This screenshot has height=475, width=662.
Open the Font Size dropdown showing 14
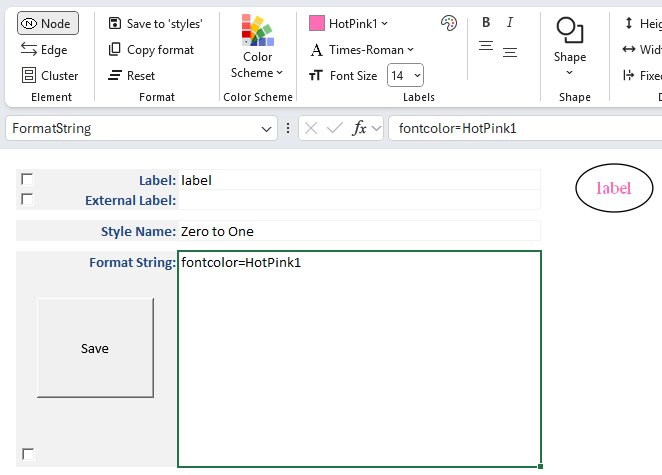405,75
